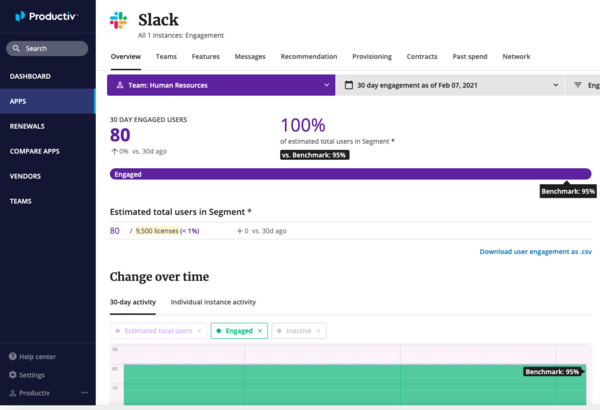Toggle the Estimated total users series
Screen dimensions: 600x410
click(158, 331)
